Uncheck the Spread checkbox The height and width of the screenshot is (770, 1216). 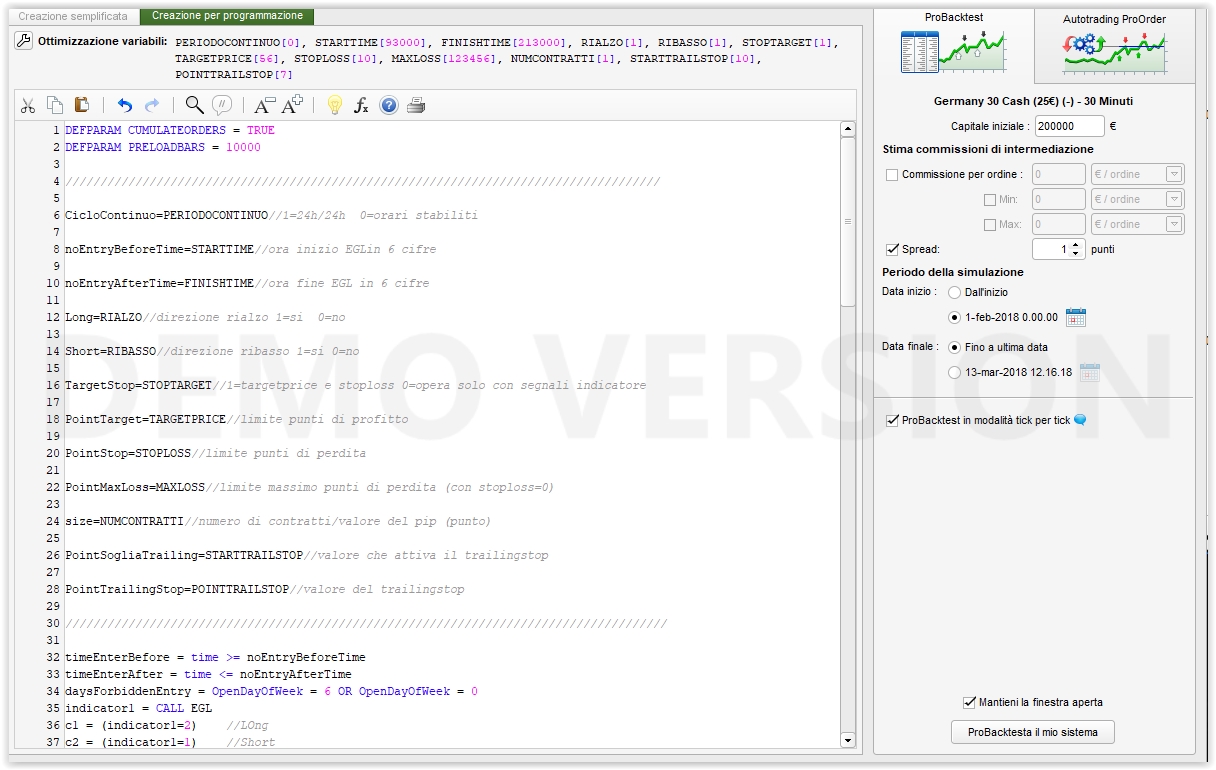(892, 249)
